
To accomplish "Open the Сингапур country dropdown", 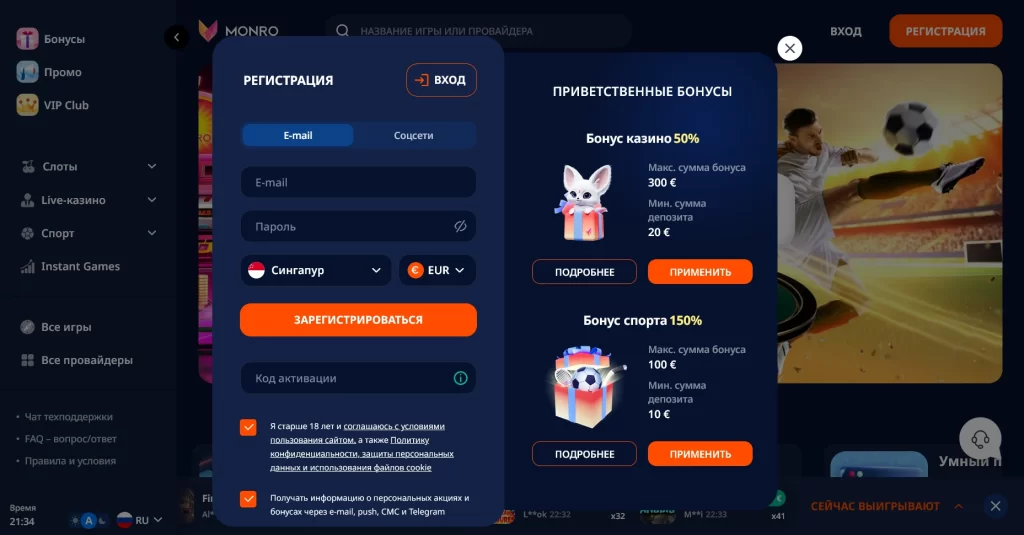I will coord(315,270).
